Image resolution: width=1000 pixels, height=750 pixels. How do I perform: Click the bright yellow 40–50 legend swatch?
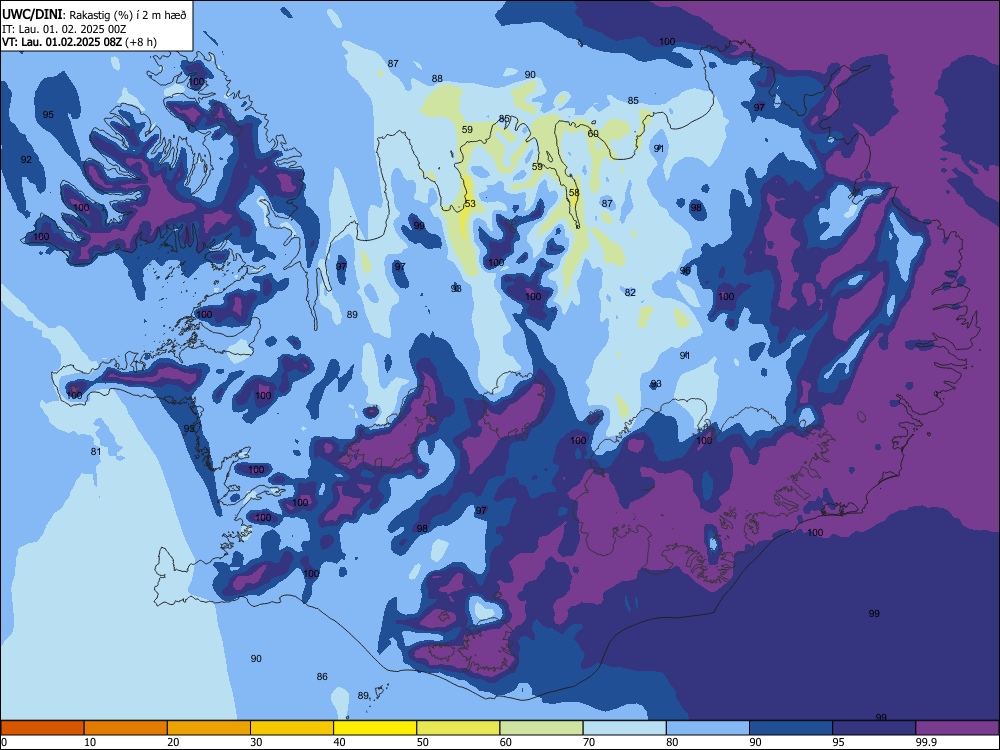[x=375, y=728]
